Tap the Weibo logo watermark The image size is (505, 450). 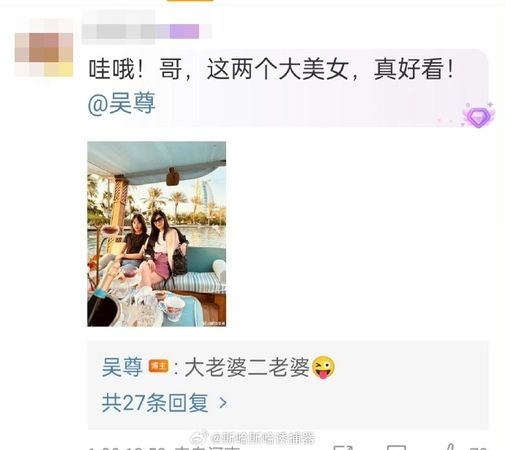(x=200, y=437)
